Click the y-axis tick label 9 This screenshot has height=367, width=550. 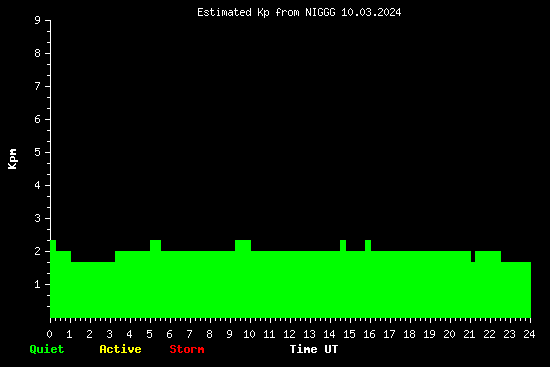click(37, 21)
